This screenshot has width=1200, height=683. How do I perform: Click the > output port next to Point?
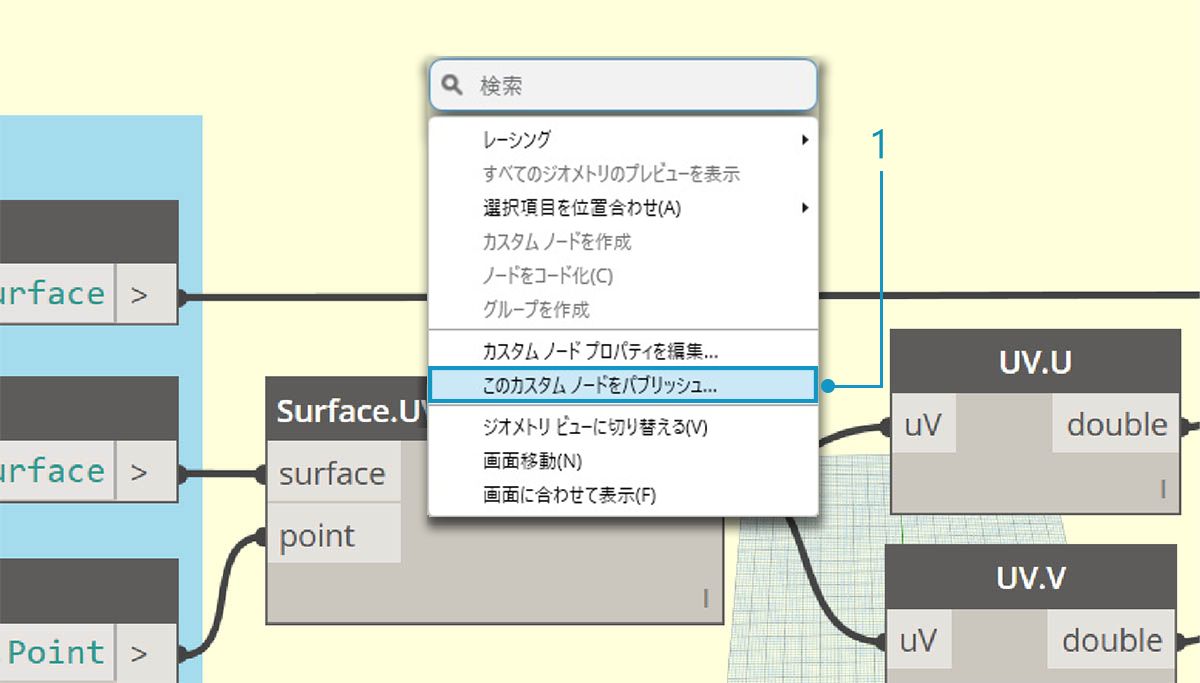pos(146,652)
